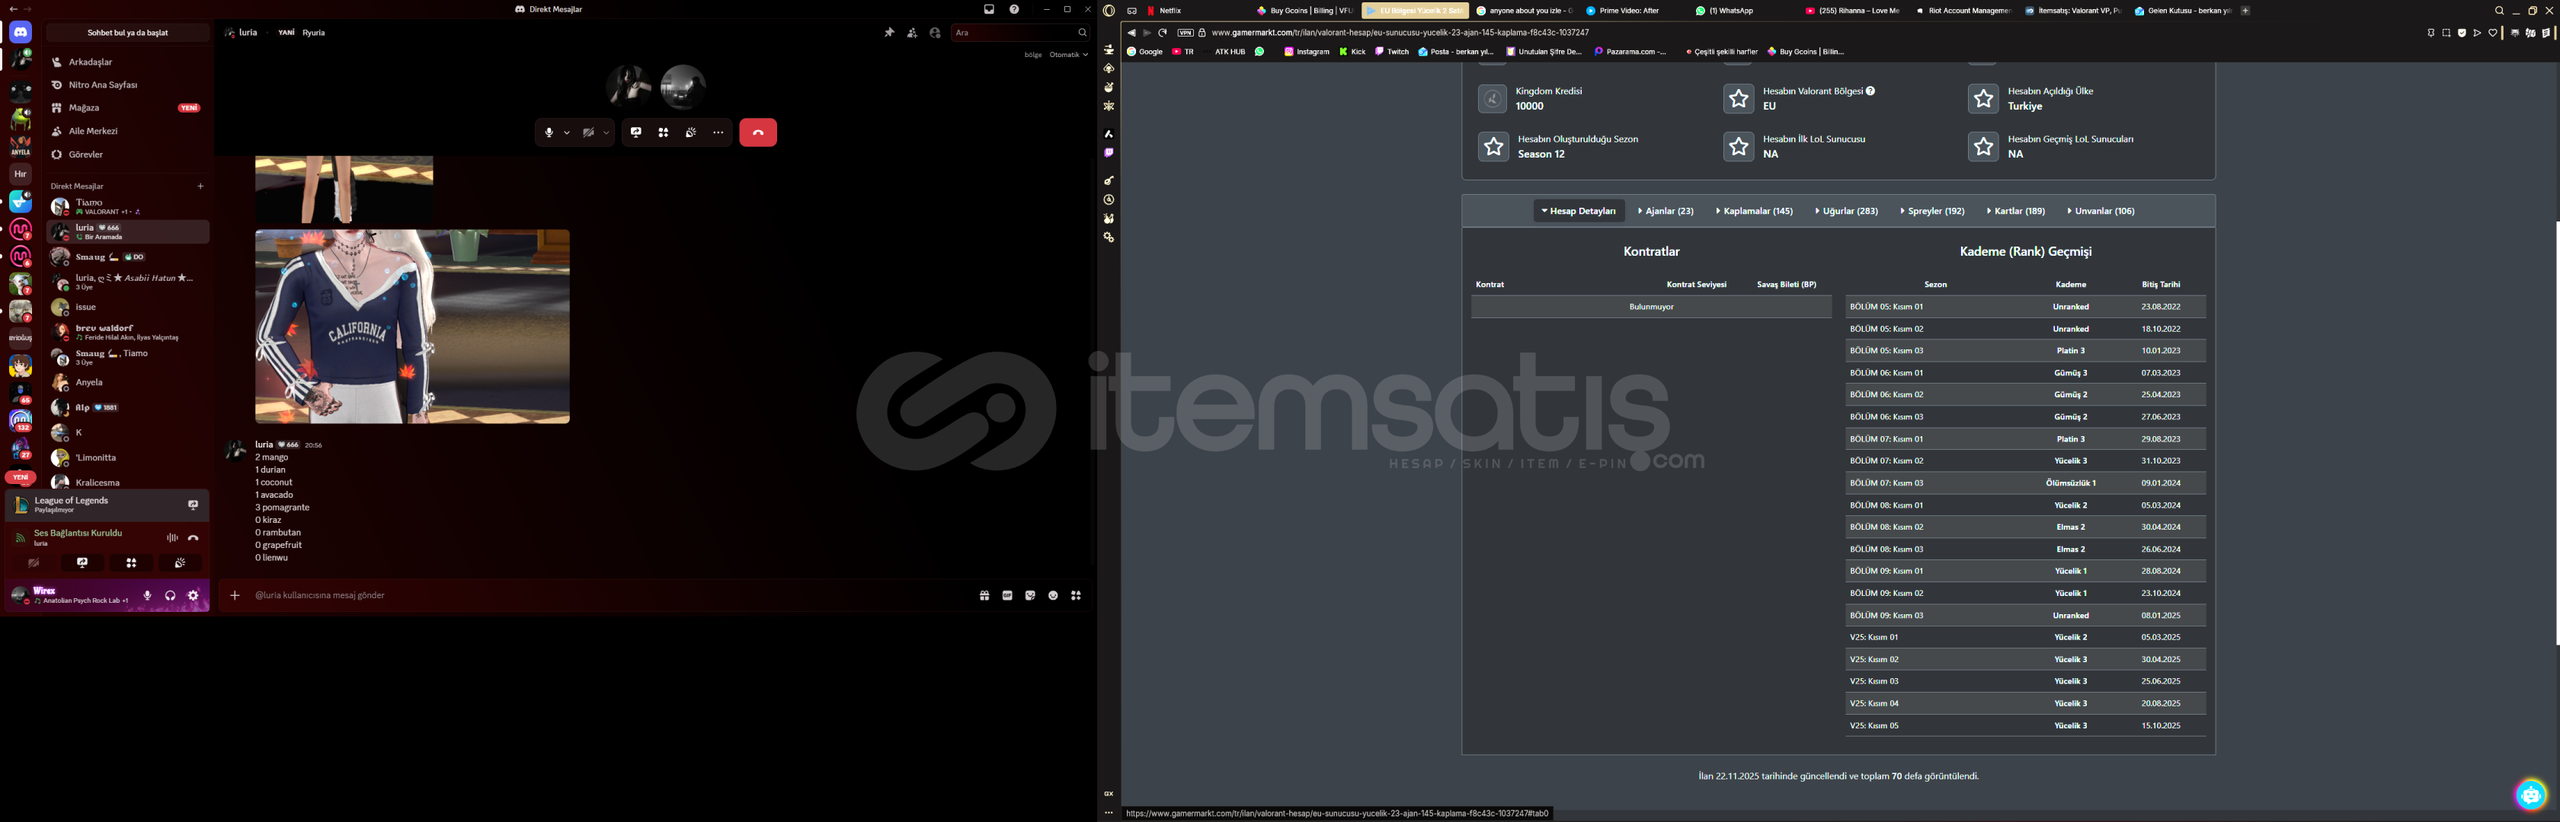This screenshot has height=822, width=2560.
Task: Open the Discord inbox icon
Action: (989, 10)
